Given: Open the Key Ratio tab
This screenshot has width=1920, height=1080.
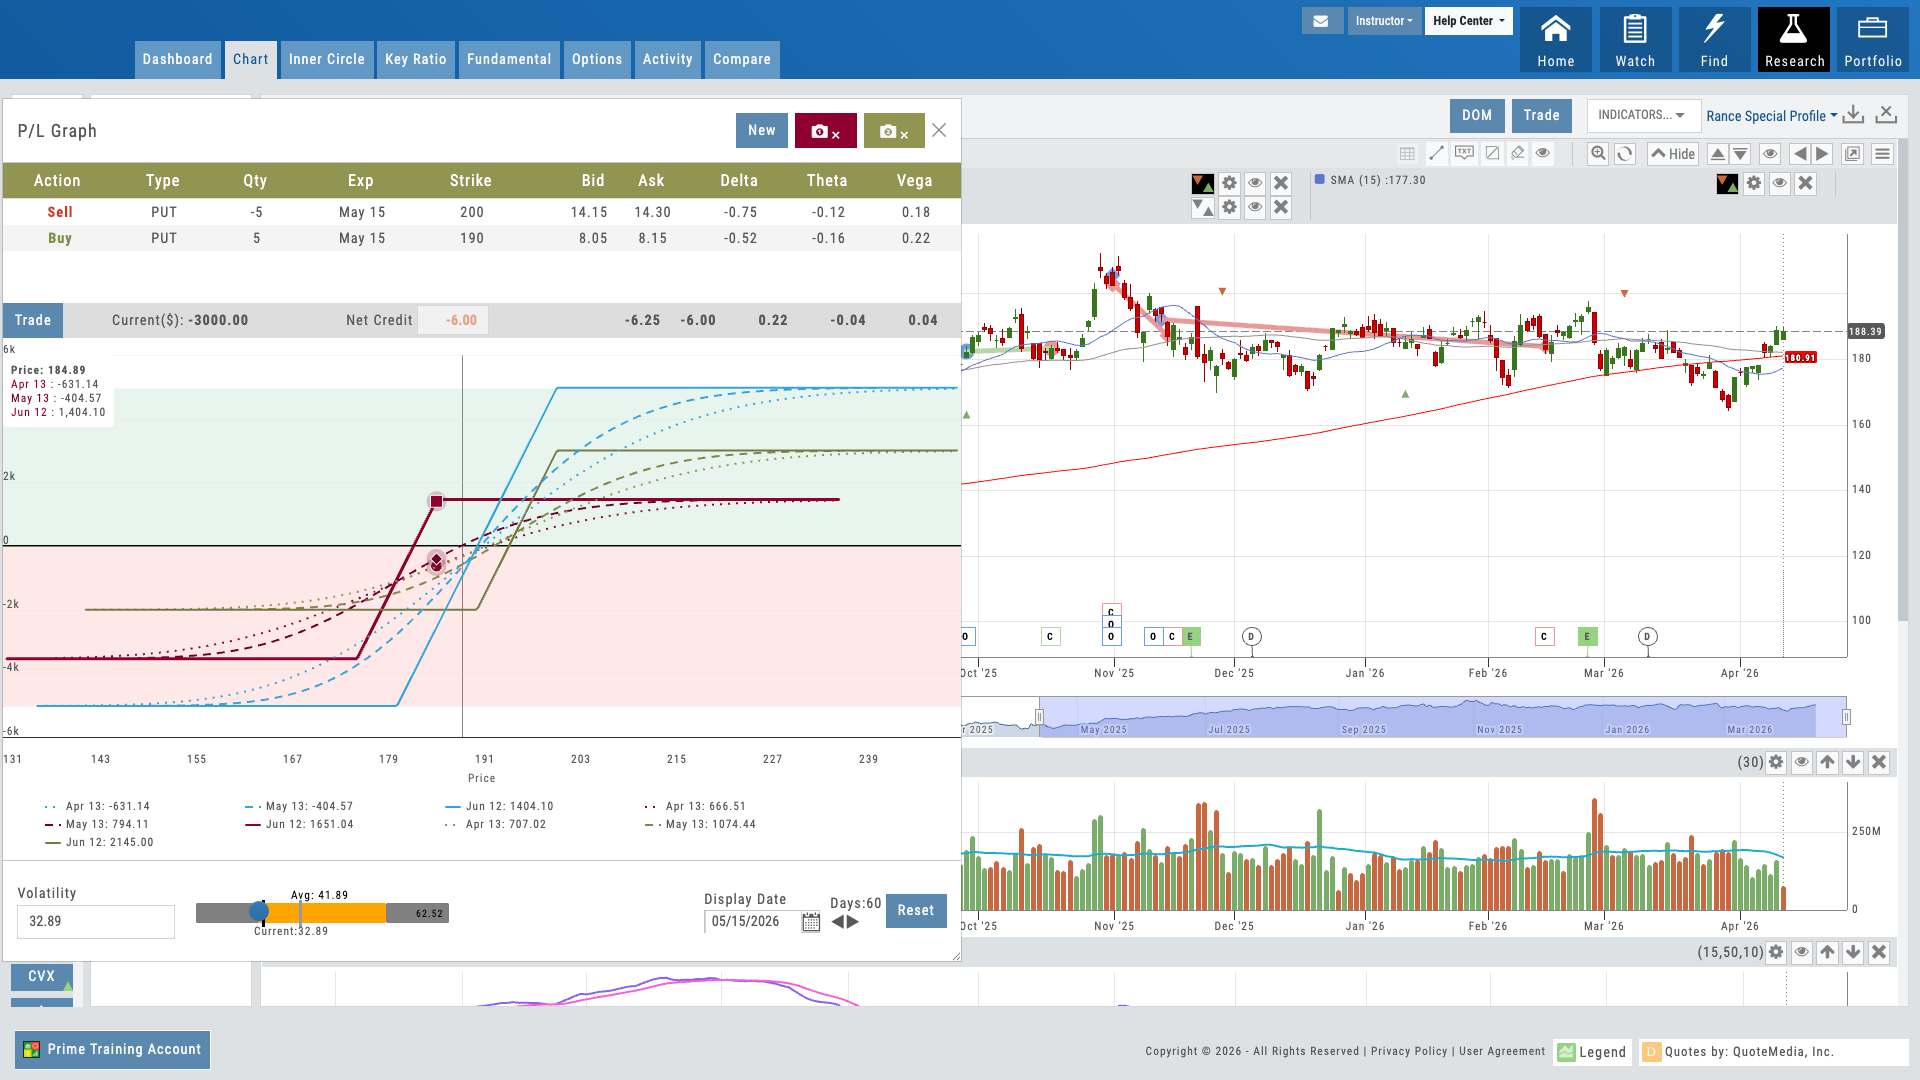Looking at the screenshot, I should click(x=415, y=59).
